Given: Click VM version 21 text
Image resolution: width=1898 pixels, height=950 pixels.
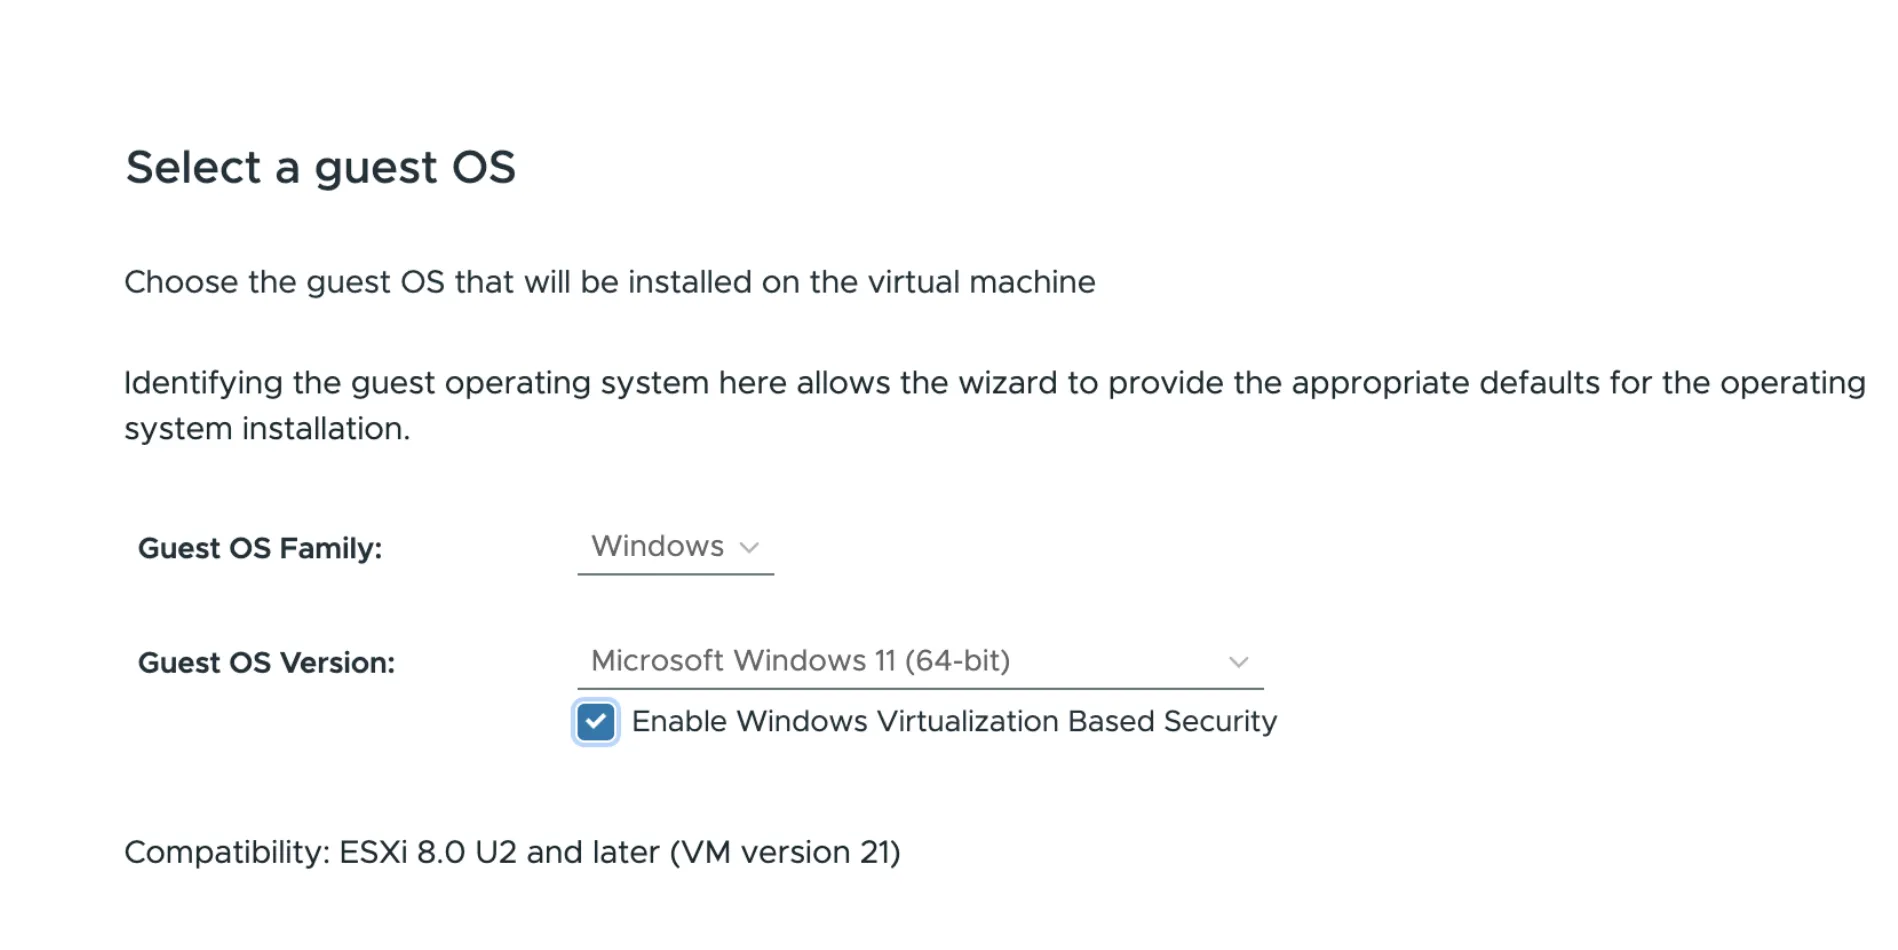Looking at the screenshot, I should 790,852.
